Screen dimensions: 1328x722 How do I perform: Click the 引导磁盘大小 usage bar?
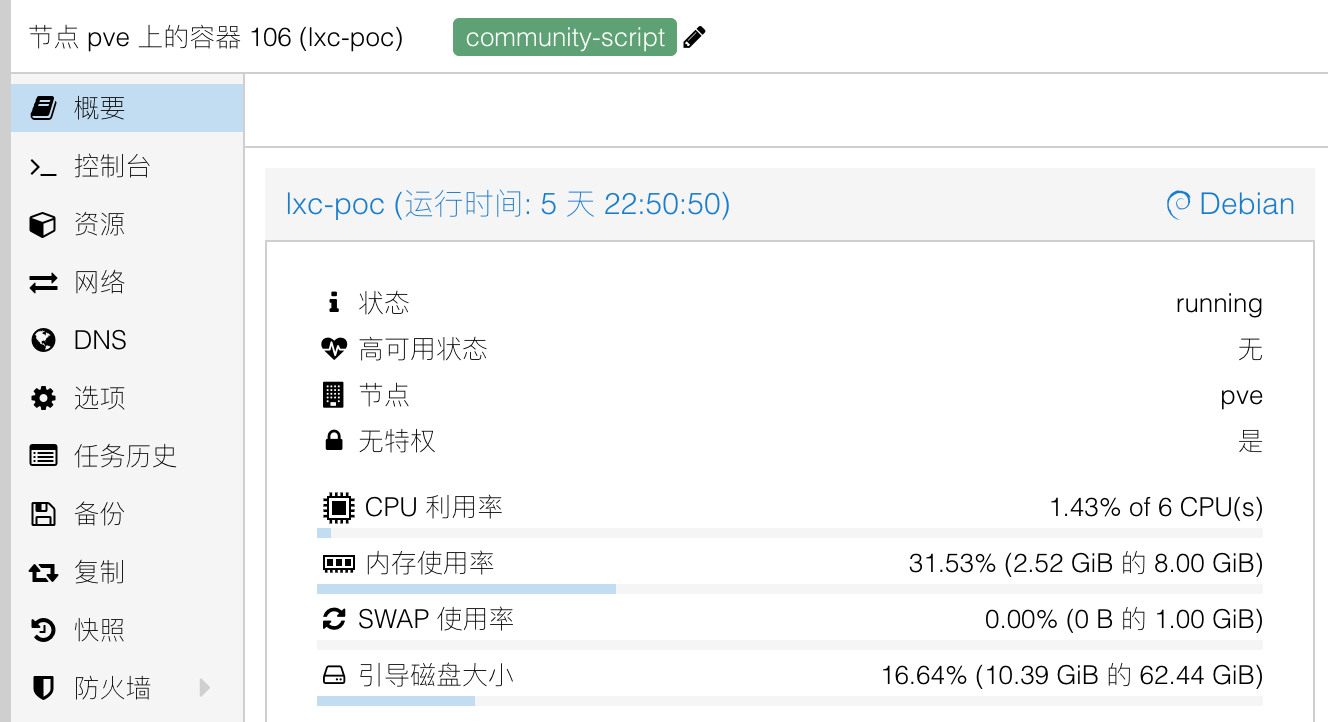[789, 701]
